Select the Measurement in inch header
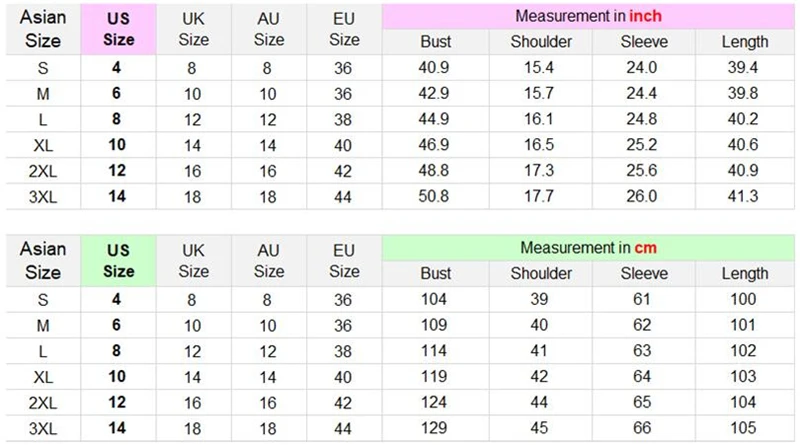The height and width of the screenshot is (445, 800). click(588, 16)
